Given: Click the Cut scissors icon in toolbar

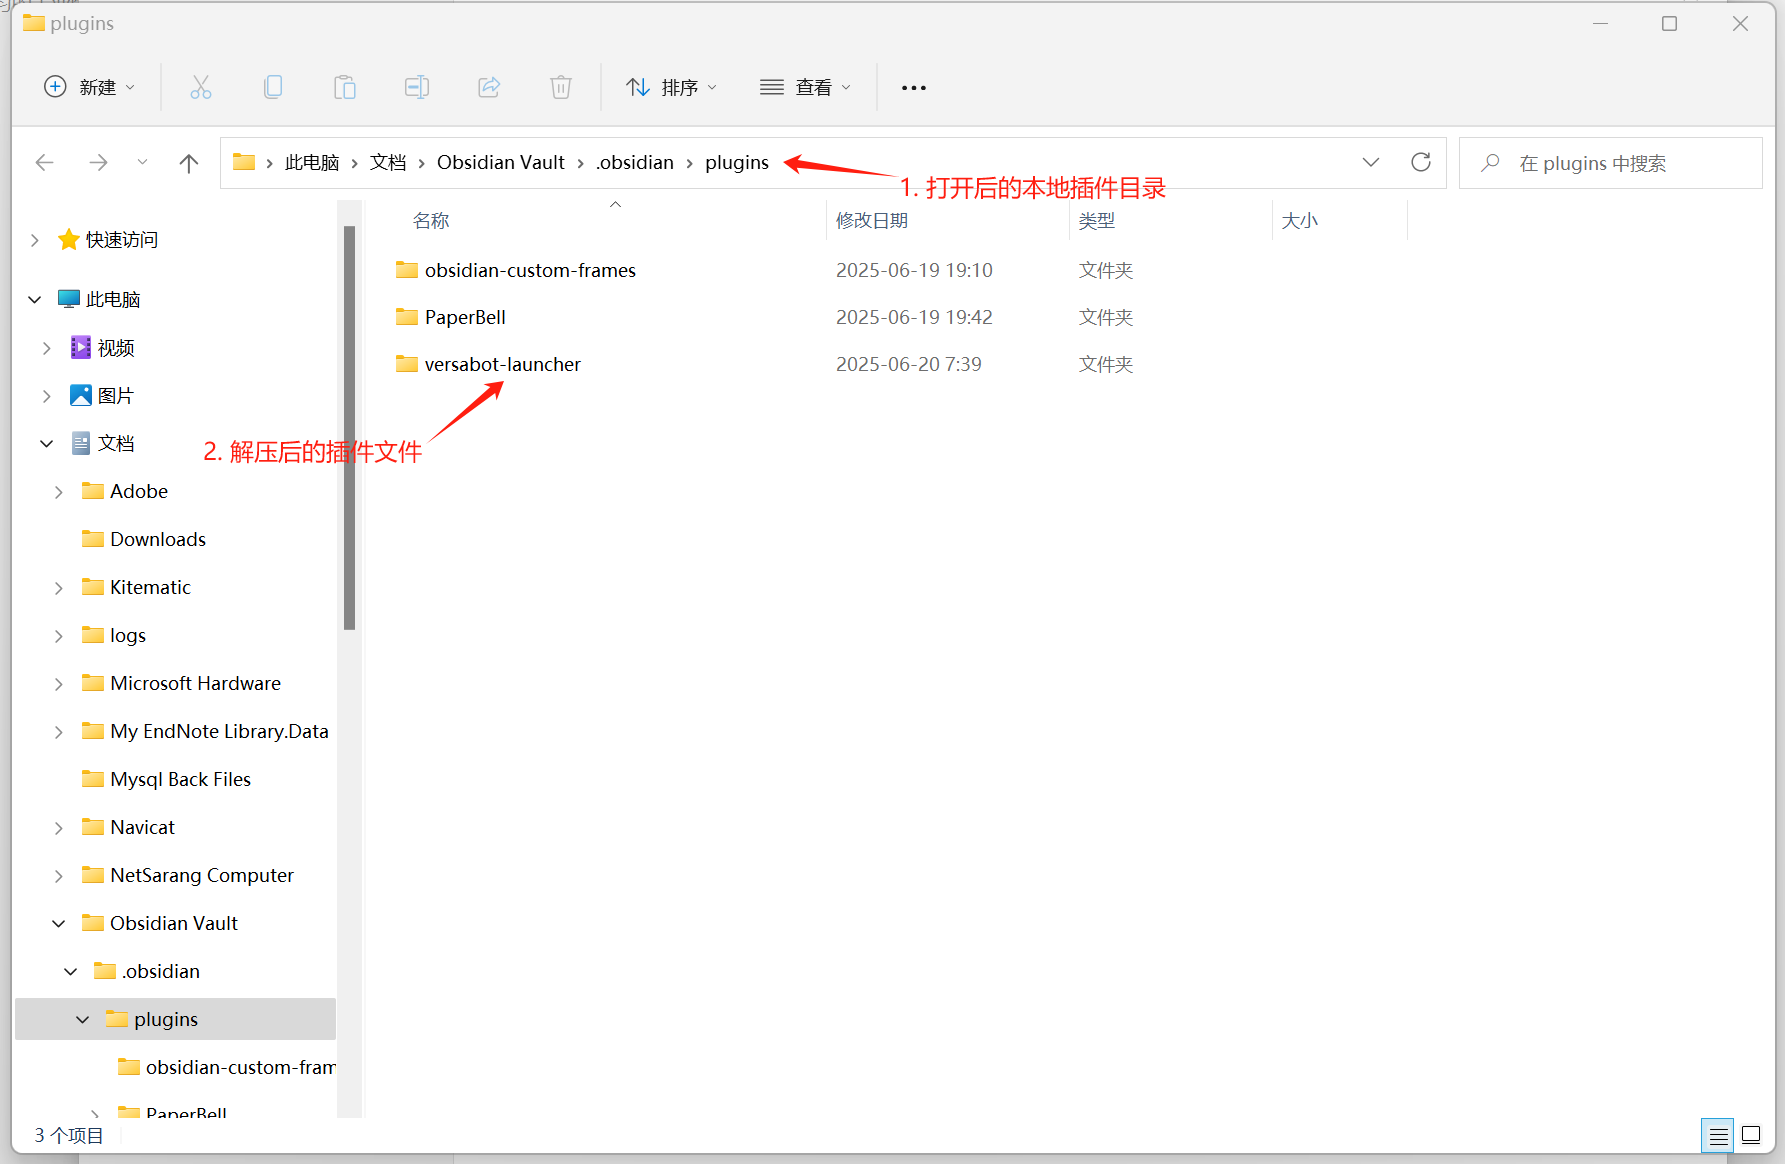Looking at the screenshot, I should [201, 88].
